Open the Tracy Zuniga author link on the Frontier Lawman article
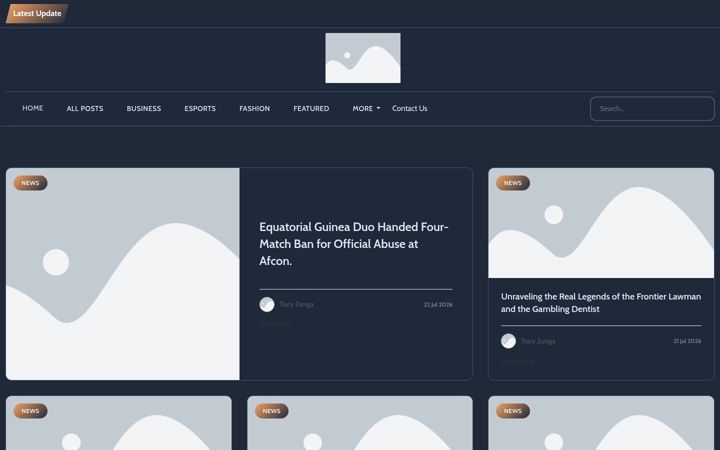The height and width of the screenshot is (450, 720). [x=538, y=341]
